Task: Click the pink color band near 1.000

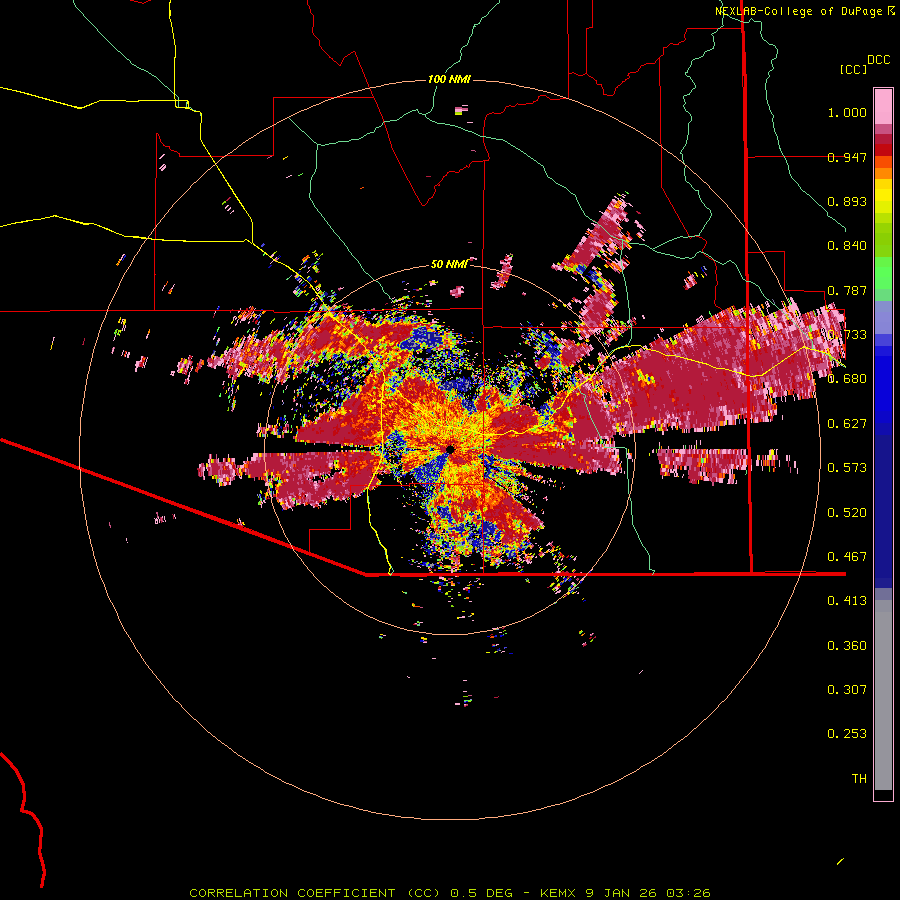Action: point(883,106)
